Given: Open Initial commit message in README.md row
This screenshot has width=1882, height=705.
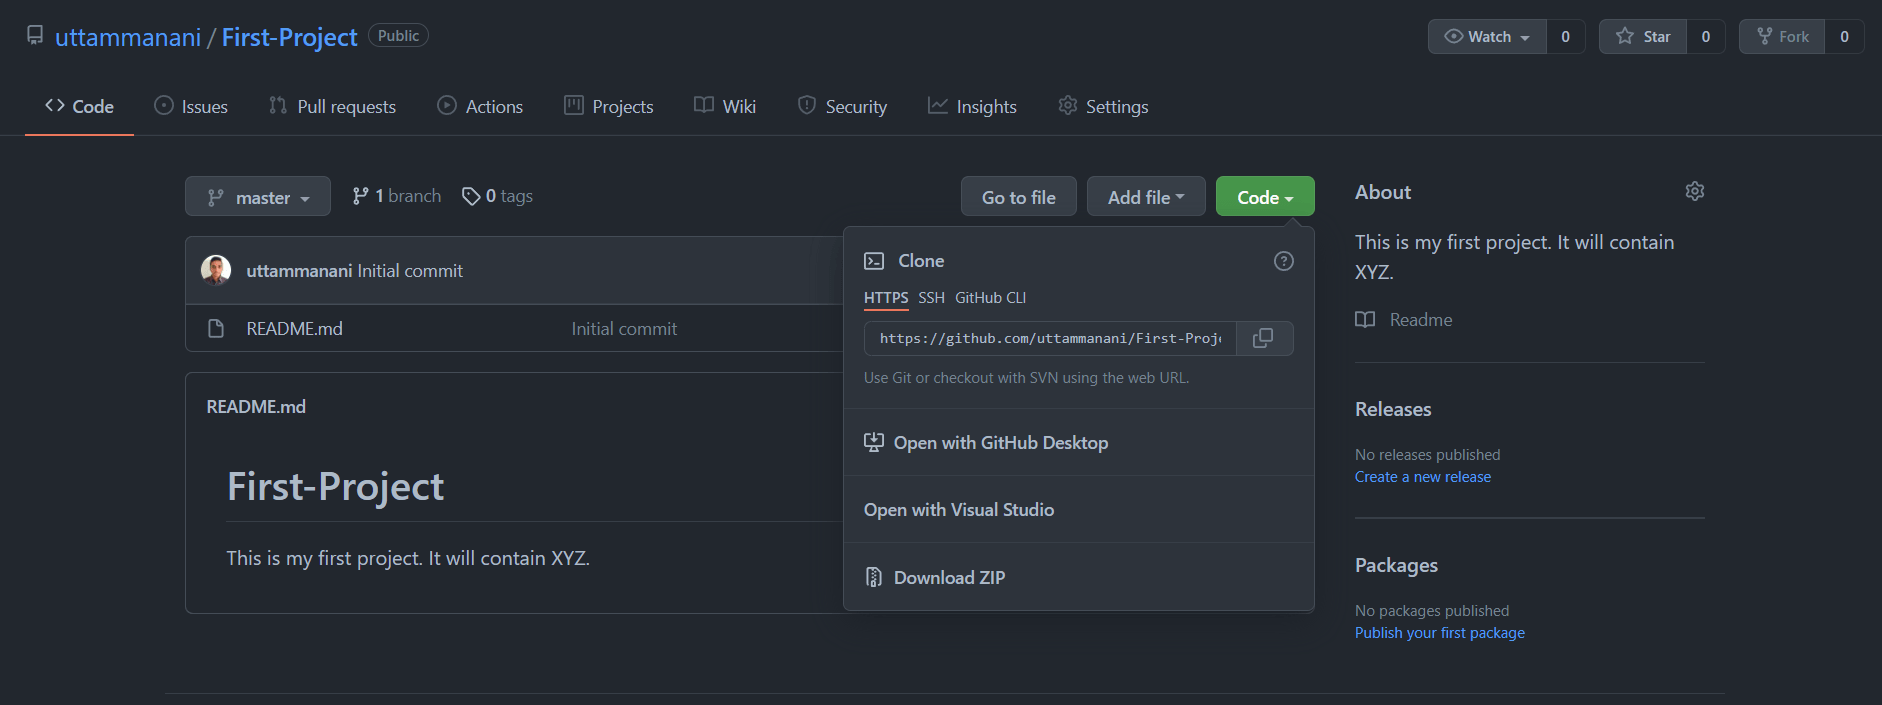Looking at the screenshot, I should click(x=624, y=329).
